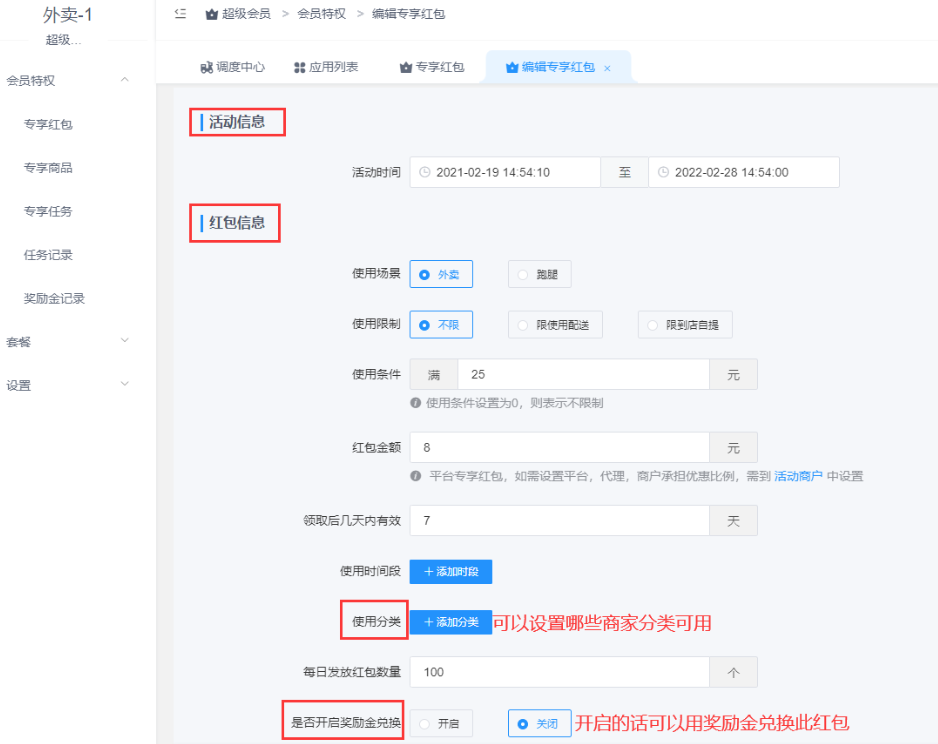The height and width of the screenshot is (744, 938).
Task: Click the activity end time field
Action: 744,172
